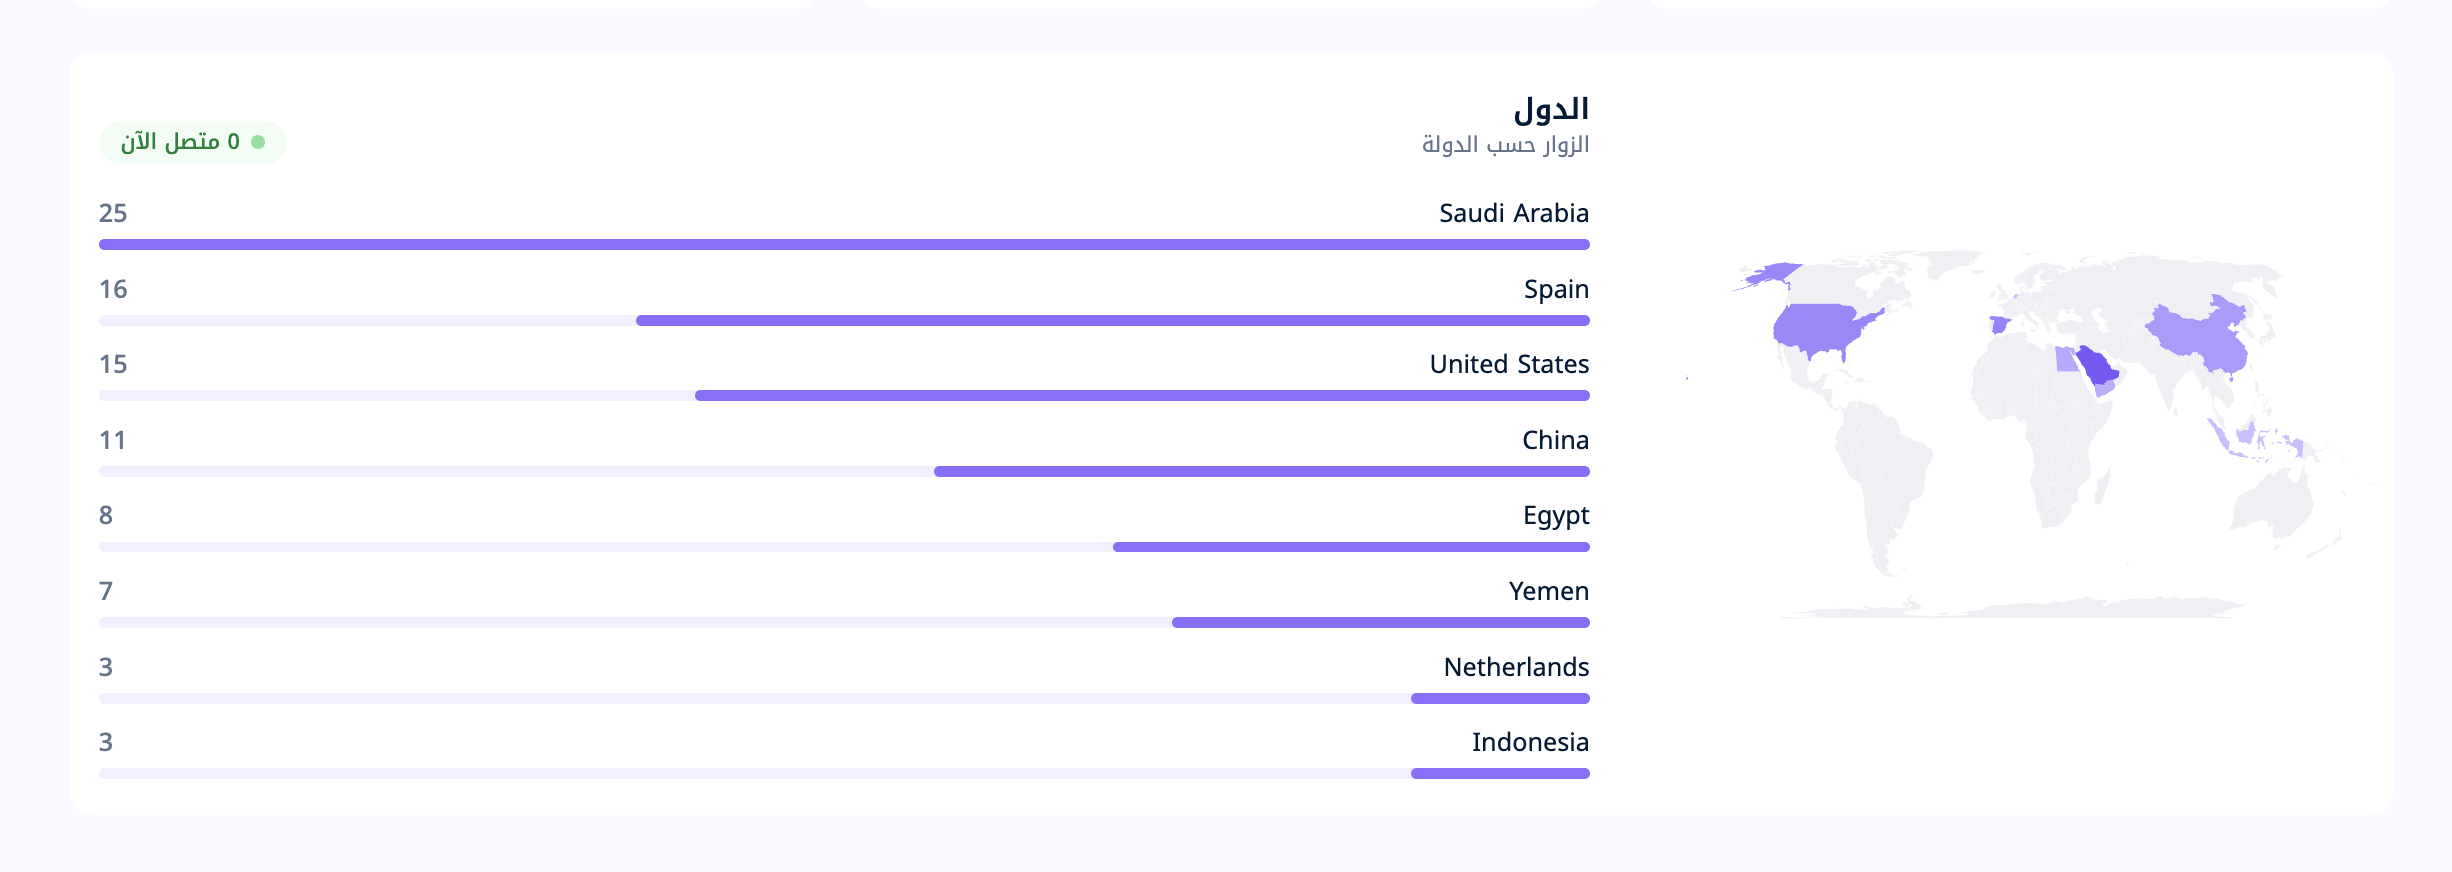Click the online-now visitors badge
The image size is (2452, 872).
193,142
